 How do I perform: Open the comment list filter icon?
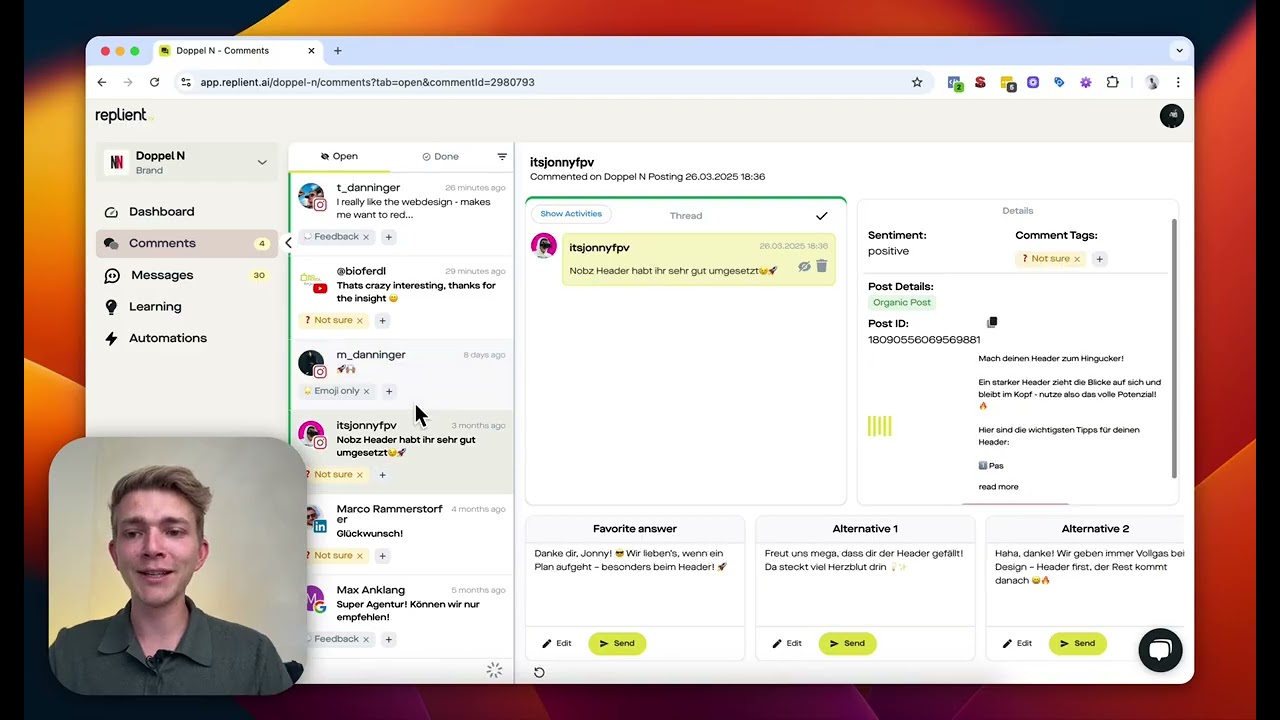click(x=502, y=156)
